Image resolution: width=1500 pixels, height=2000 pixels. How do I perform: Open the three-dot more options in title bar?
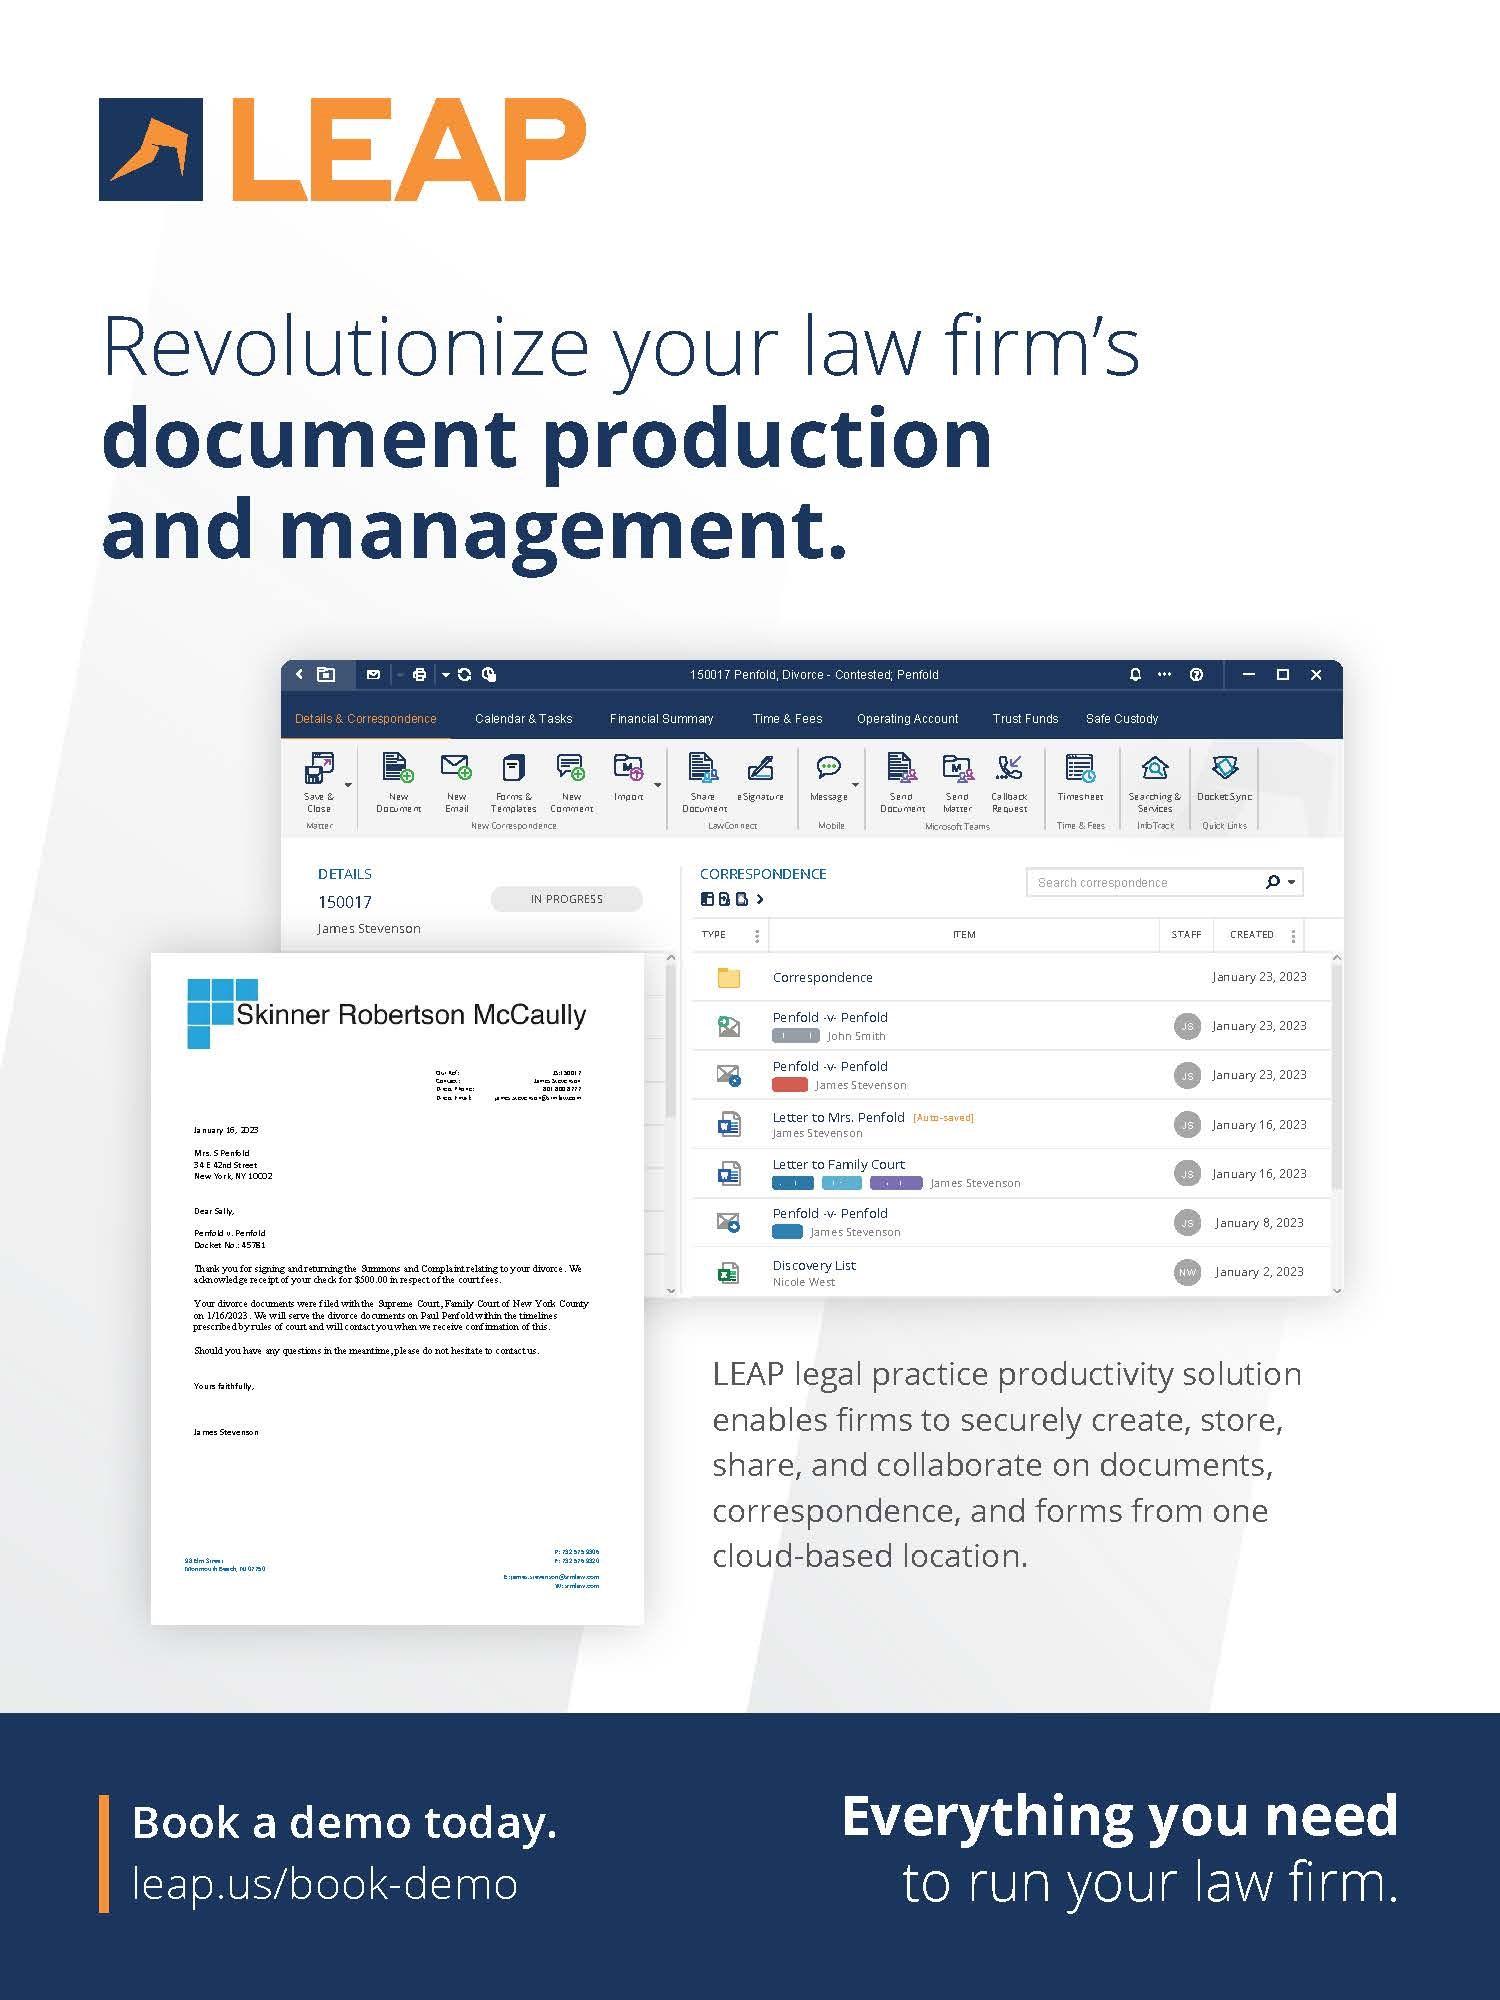pos(1164,675)
